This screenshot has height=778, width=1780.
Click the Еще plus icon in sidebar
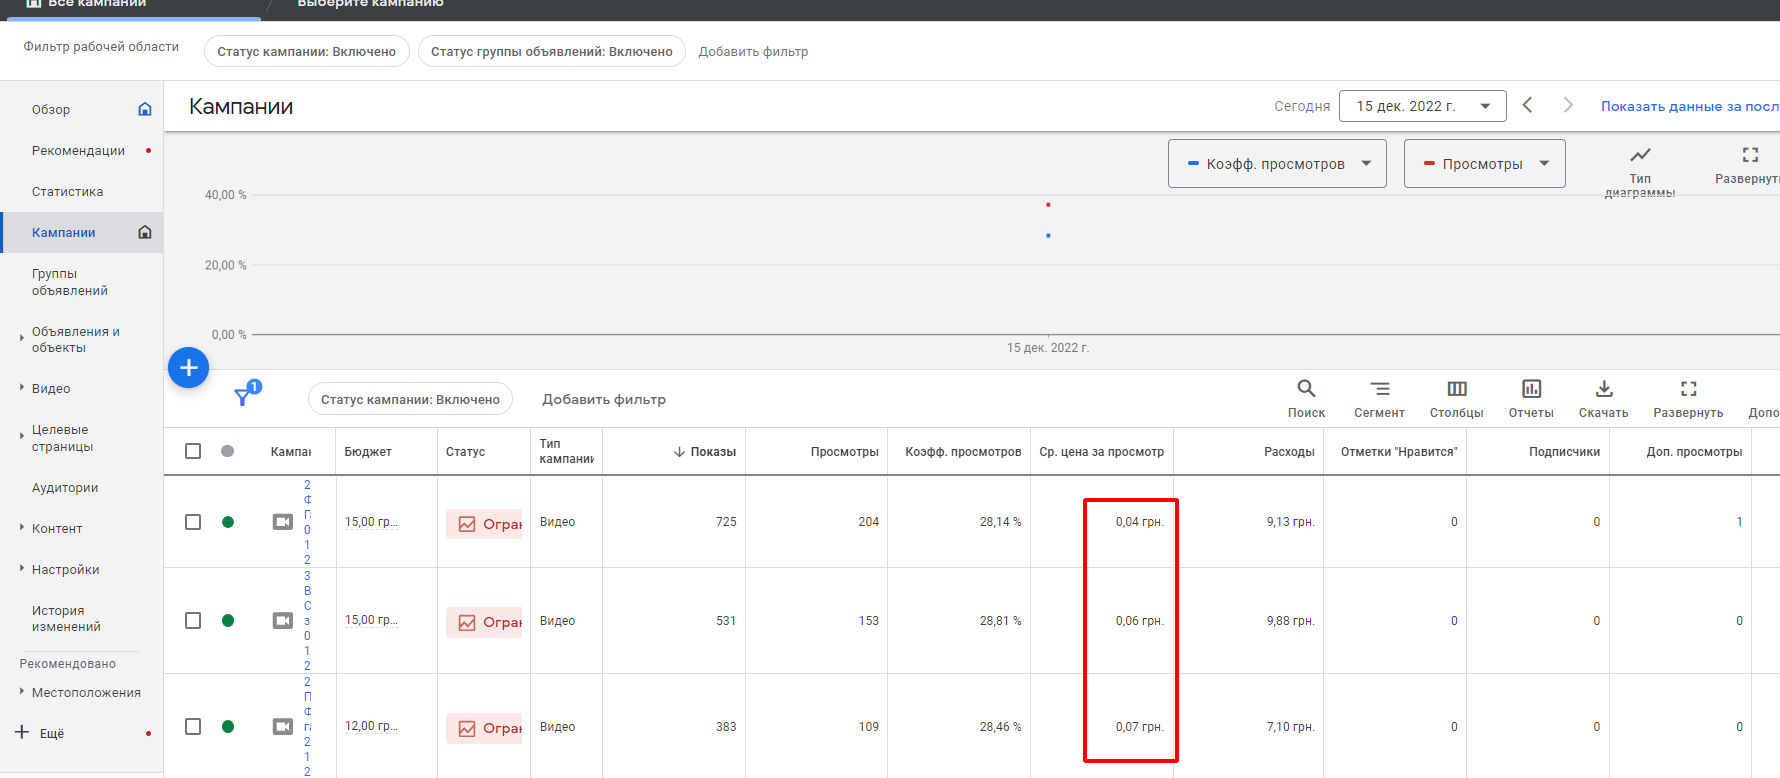(x=22, y=732)
